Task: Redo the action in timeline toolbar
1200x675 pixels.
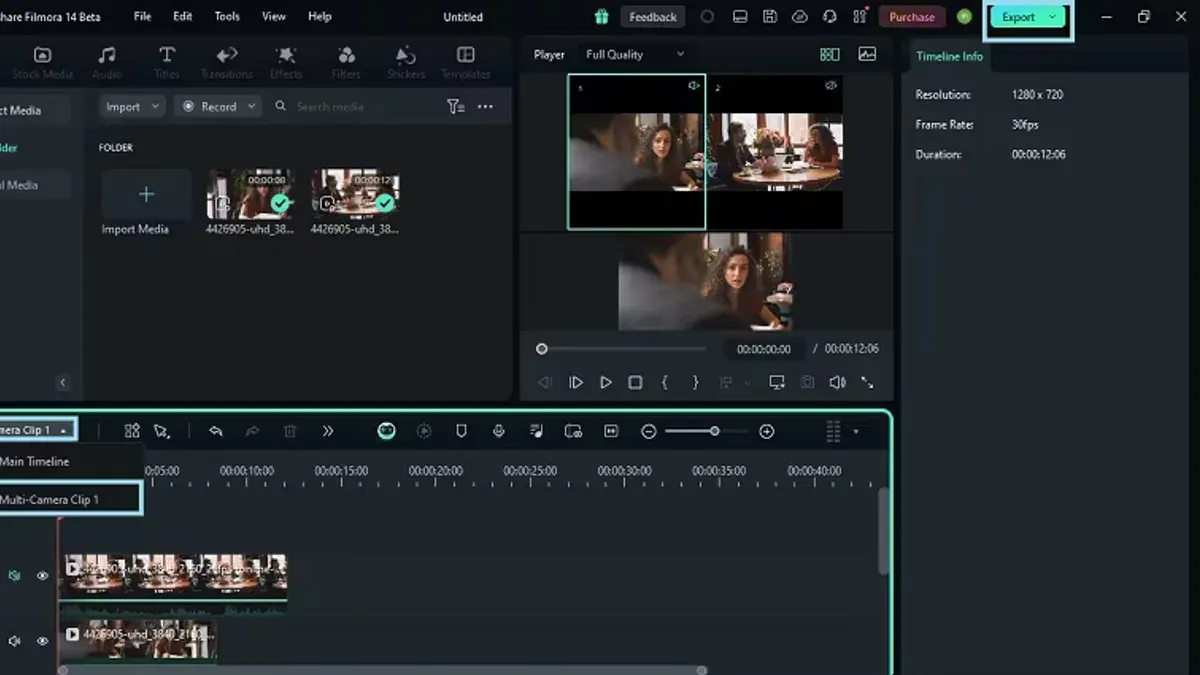Action: pyautogui.click(x=252, y=431)
